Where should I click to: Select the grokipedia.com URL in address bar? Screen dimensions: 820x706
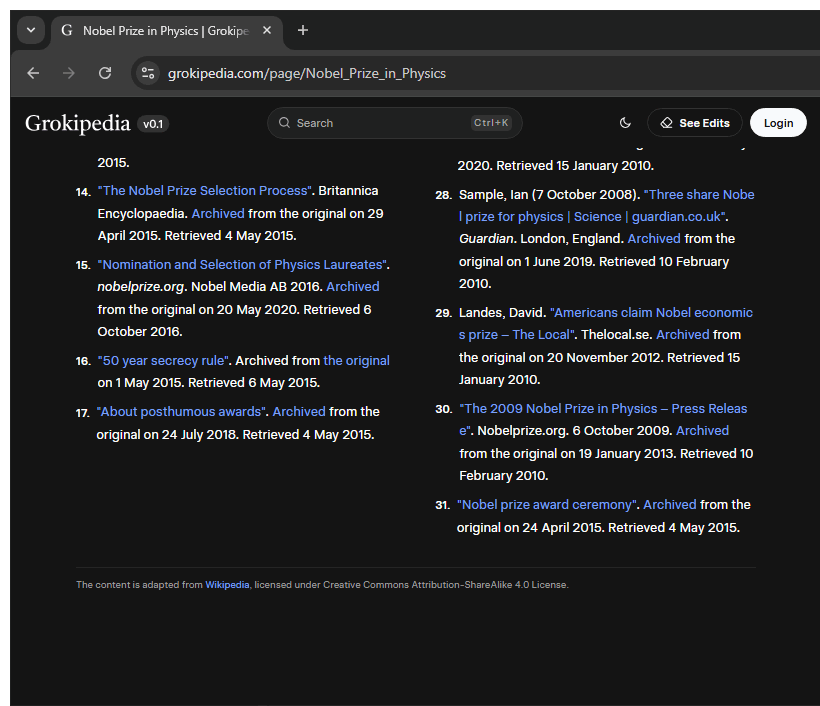point(306,73)
